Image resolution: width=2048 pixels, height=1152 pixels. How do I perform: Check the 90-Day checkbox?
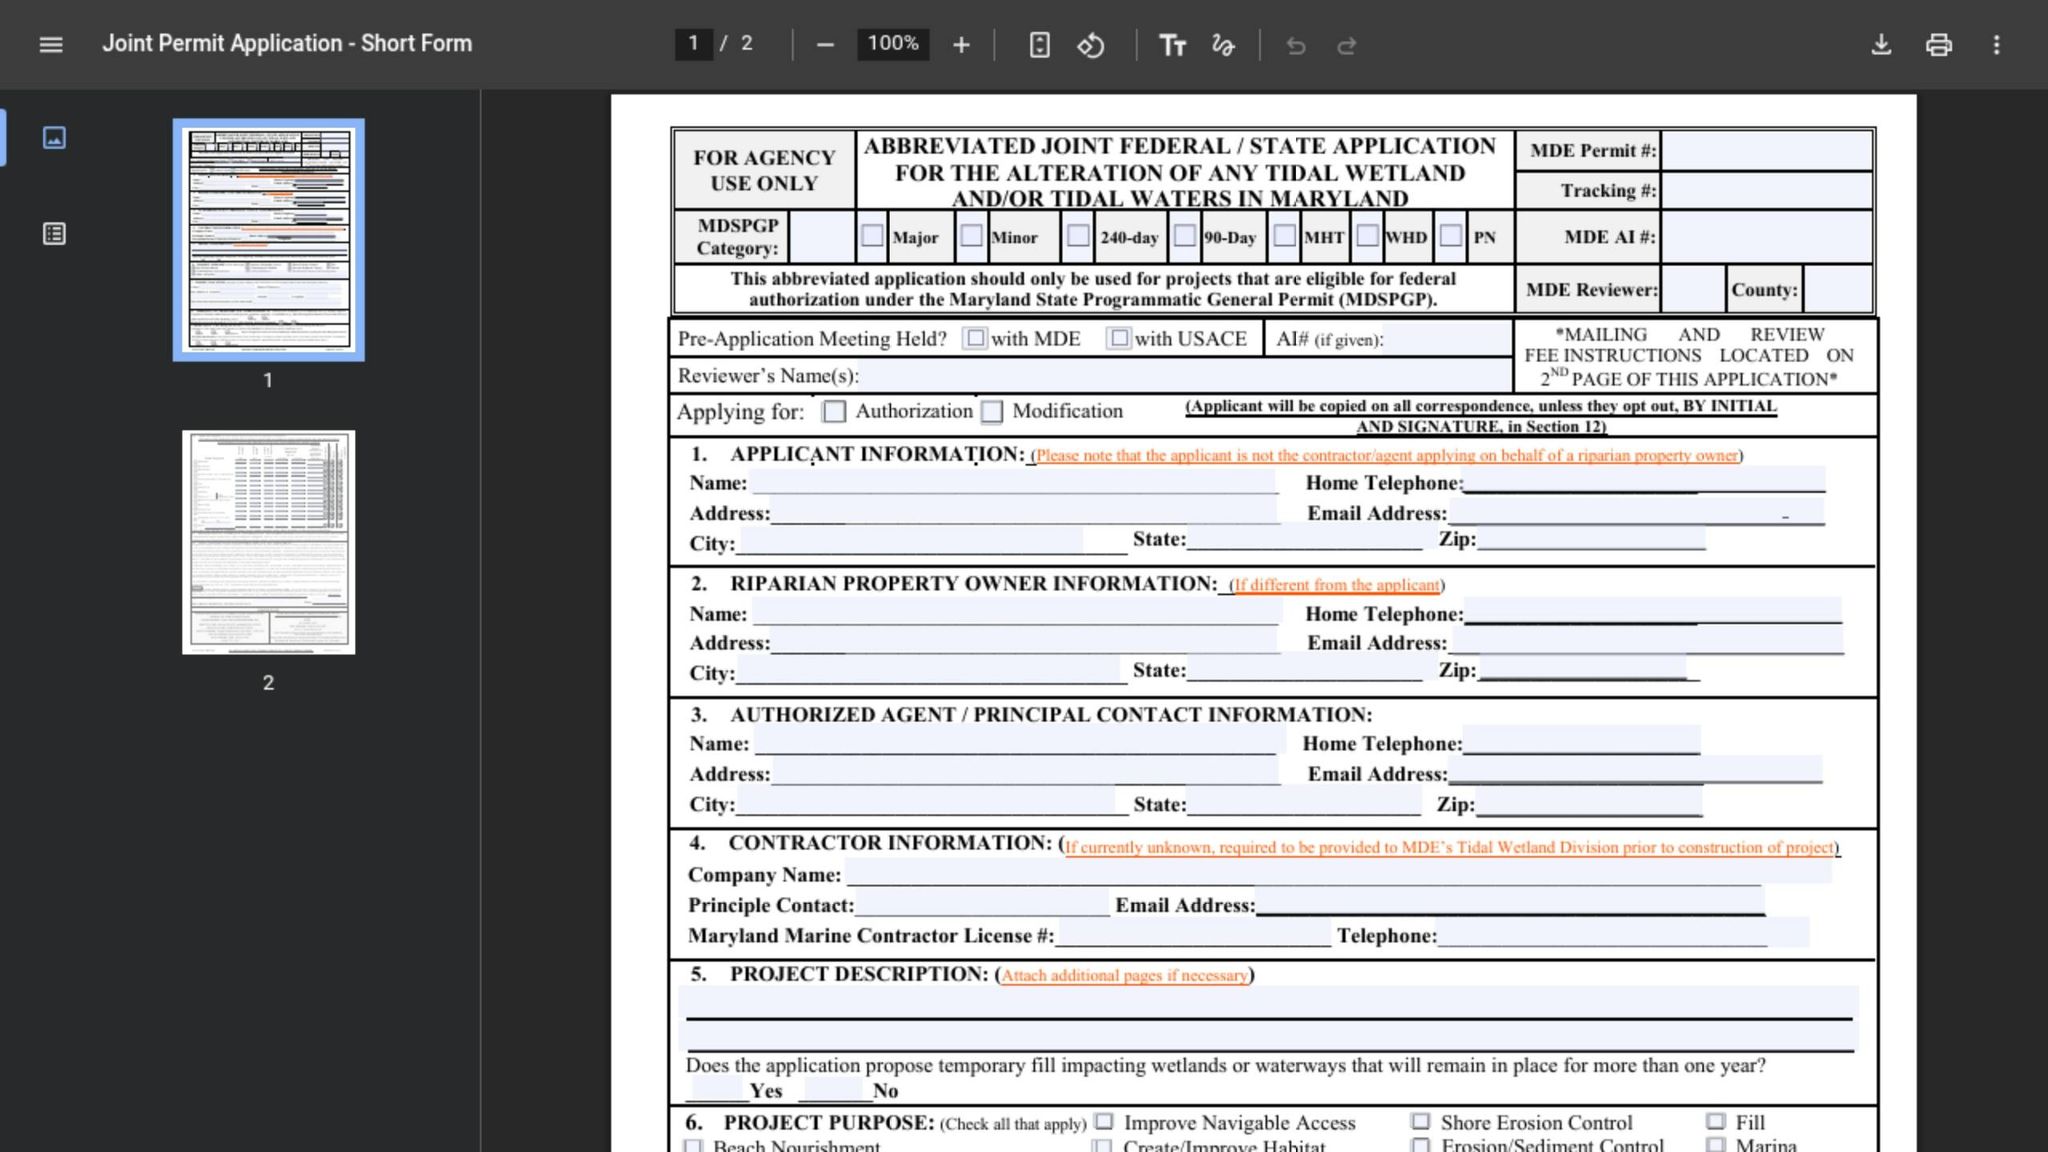(x=1185, y=236)
